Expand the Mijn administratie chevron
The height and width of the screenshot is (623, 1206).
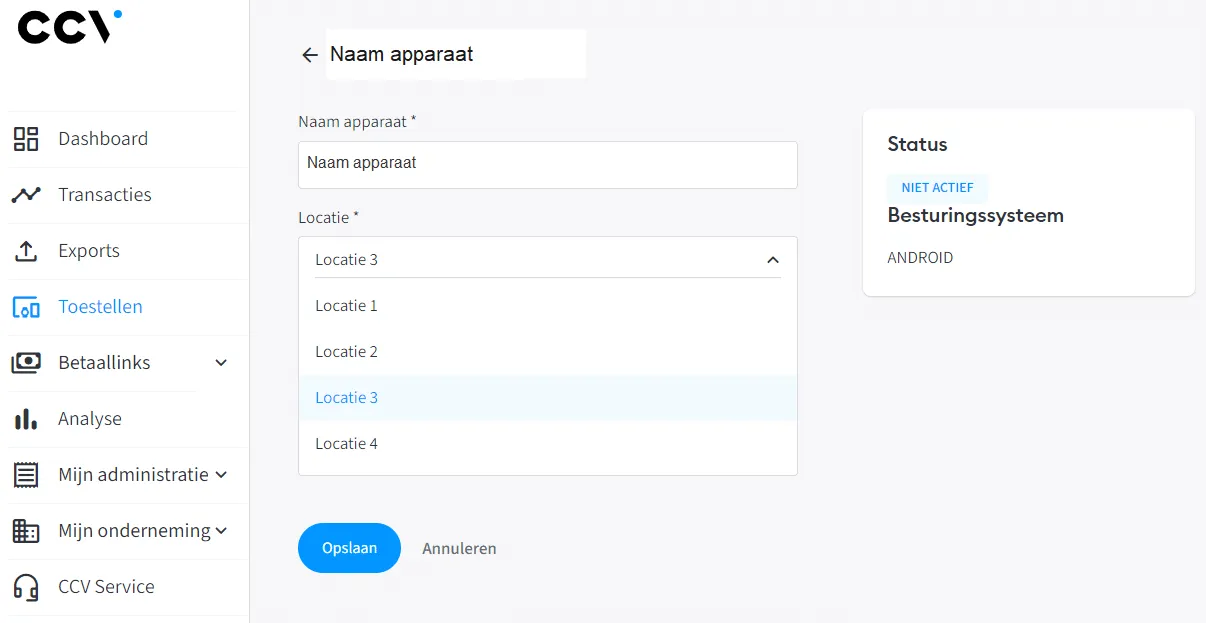click(222, 475)
